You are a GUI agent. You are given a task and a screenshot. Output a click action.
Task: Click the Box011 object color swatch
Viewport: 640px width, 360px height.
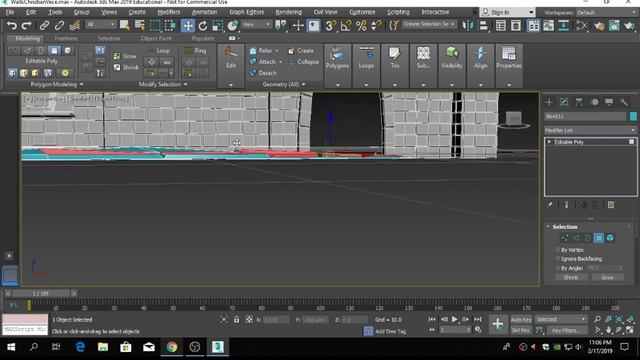tap(633, 116)
